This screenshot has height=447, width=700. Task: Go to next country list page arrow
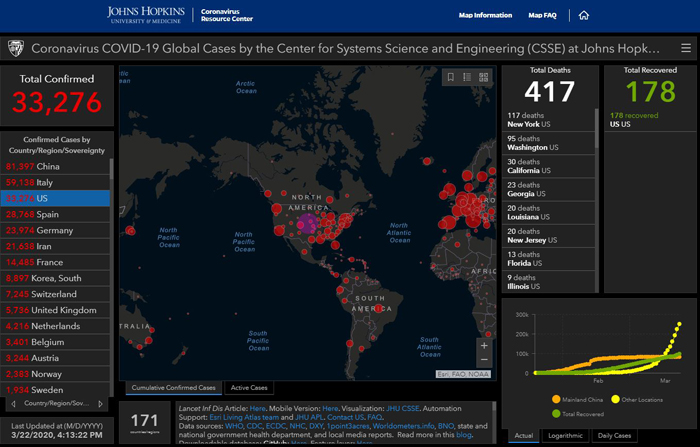click(100, 404)
